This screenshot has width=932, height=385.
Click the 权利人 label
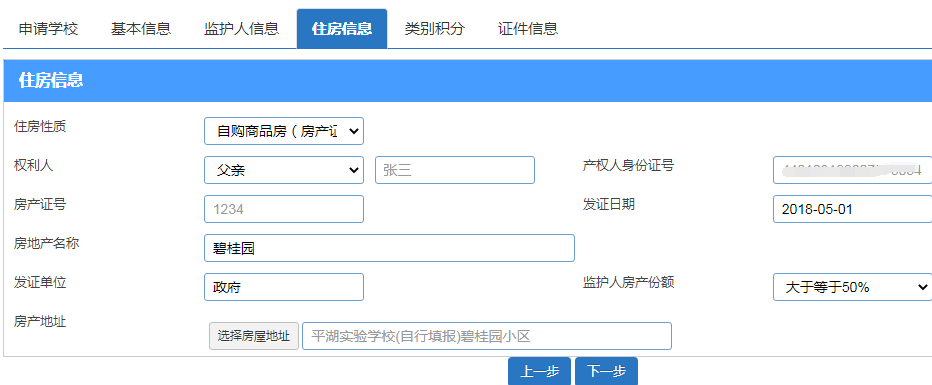[x=33, y=166]
